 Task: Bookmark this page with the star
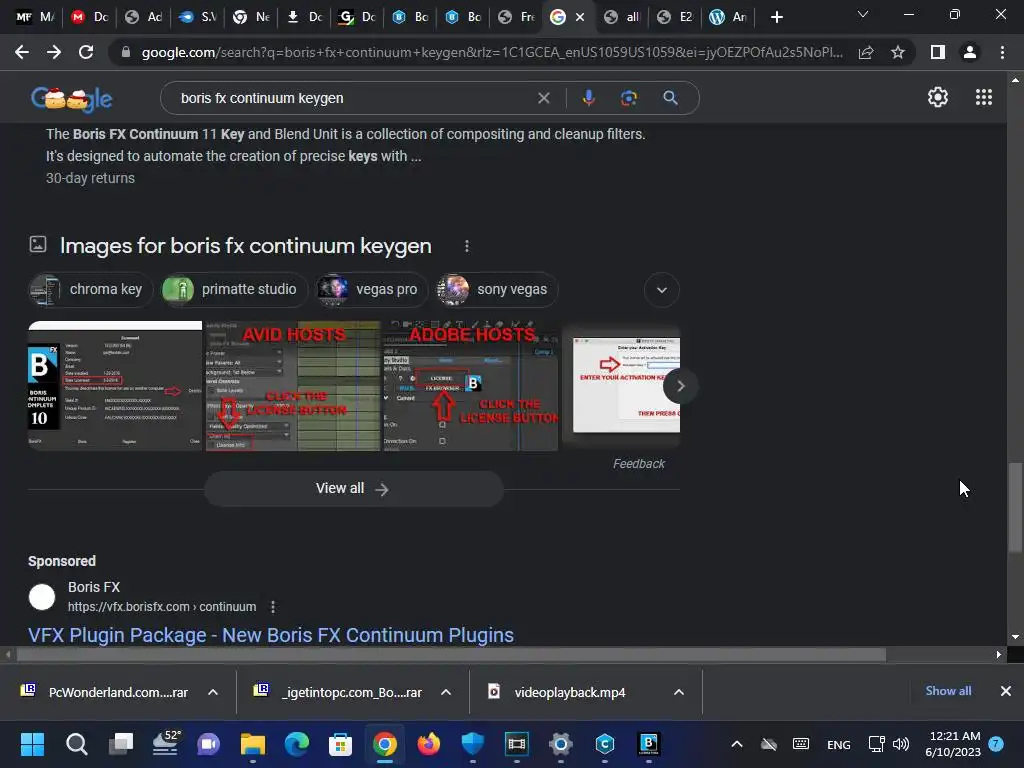click(898, 52)
